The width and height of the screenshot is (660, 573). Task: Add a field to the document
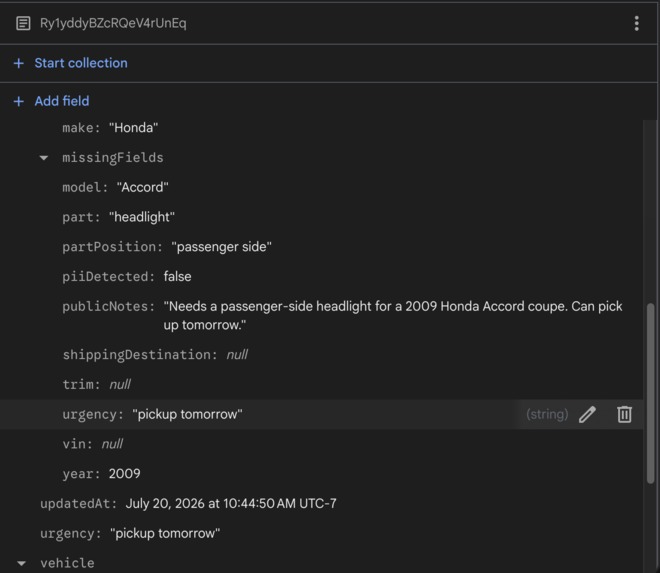click(62, 101)
